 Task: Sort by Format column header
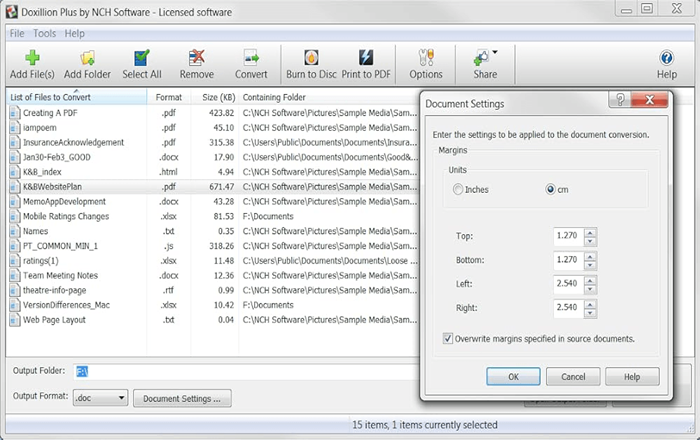pos(169,97)
